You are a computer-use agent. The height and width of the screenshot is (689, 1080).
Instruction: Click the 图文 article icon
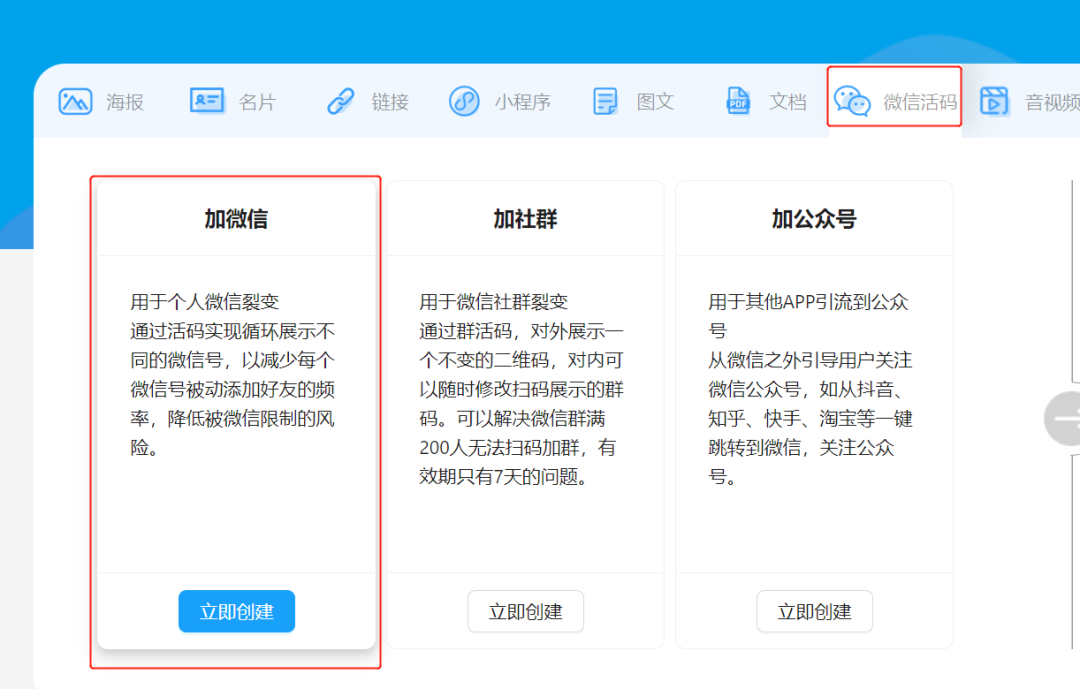(x=605, y=101)
